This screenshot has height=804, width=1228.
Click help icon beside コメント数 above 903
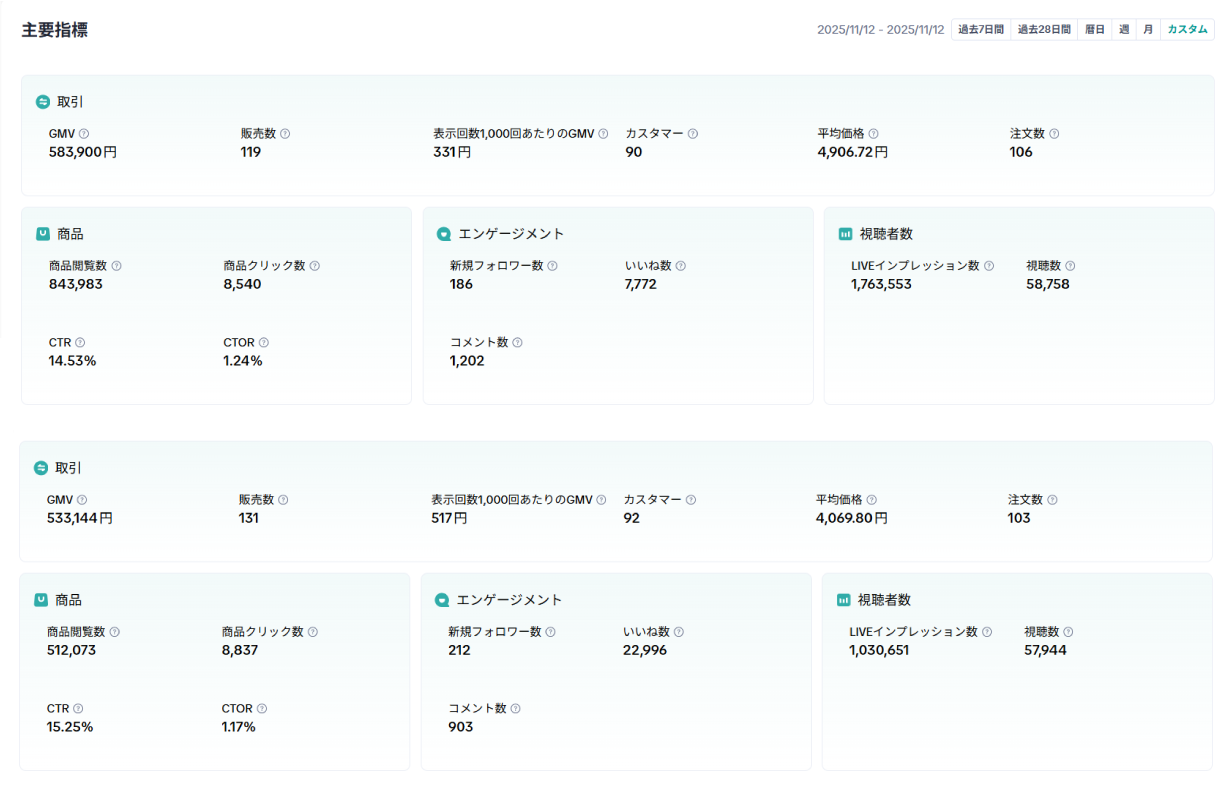pos(515,709)
